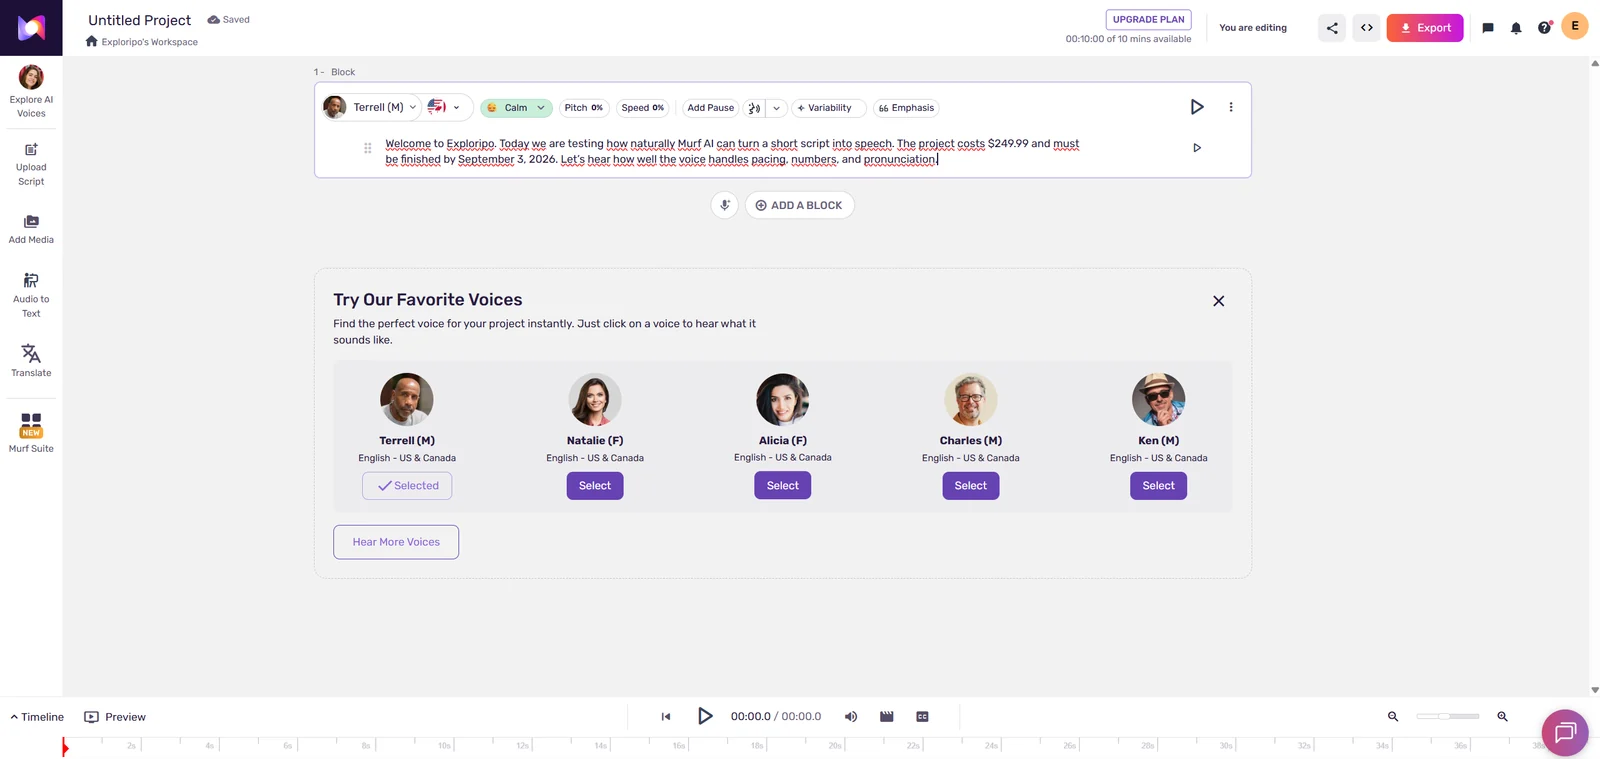1600x759 pixels.
Task: Open the Add Media panel
Action: point(31,229)
